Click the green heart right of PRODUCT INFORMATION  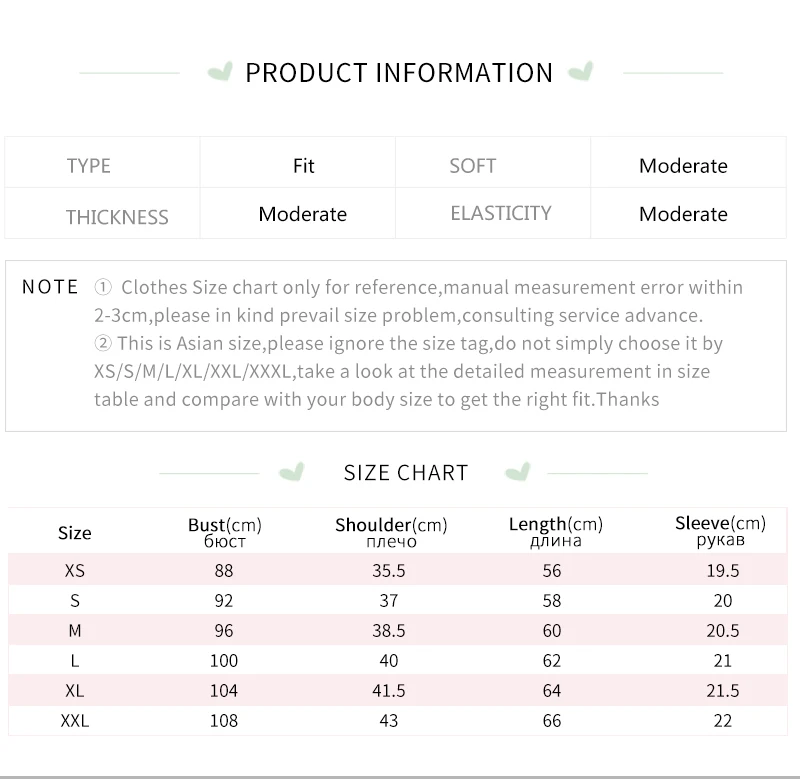click(x=580, y=72)
